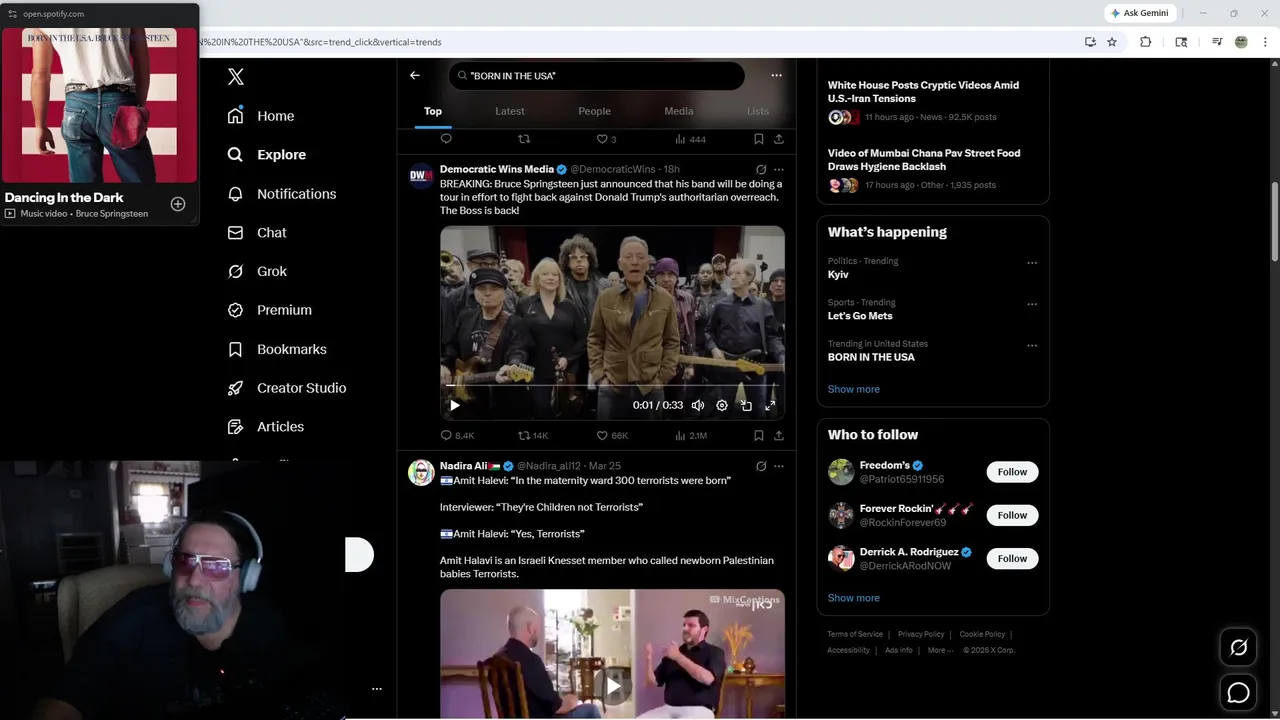1280x720 pixels.
Task: Open Premium in sidebar
Action: tap(270, 310)
